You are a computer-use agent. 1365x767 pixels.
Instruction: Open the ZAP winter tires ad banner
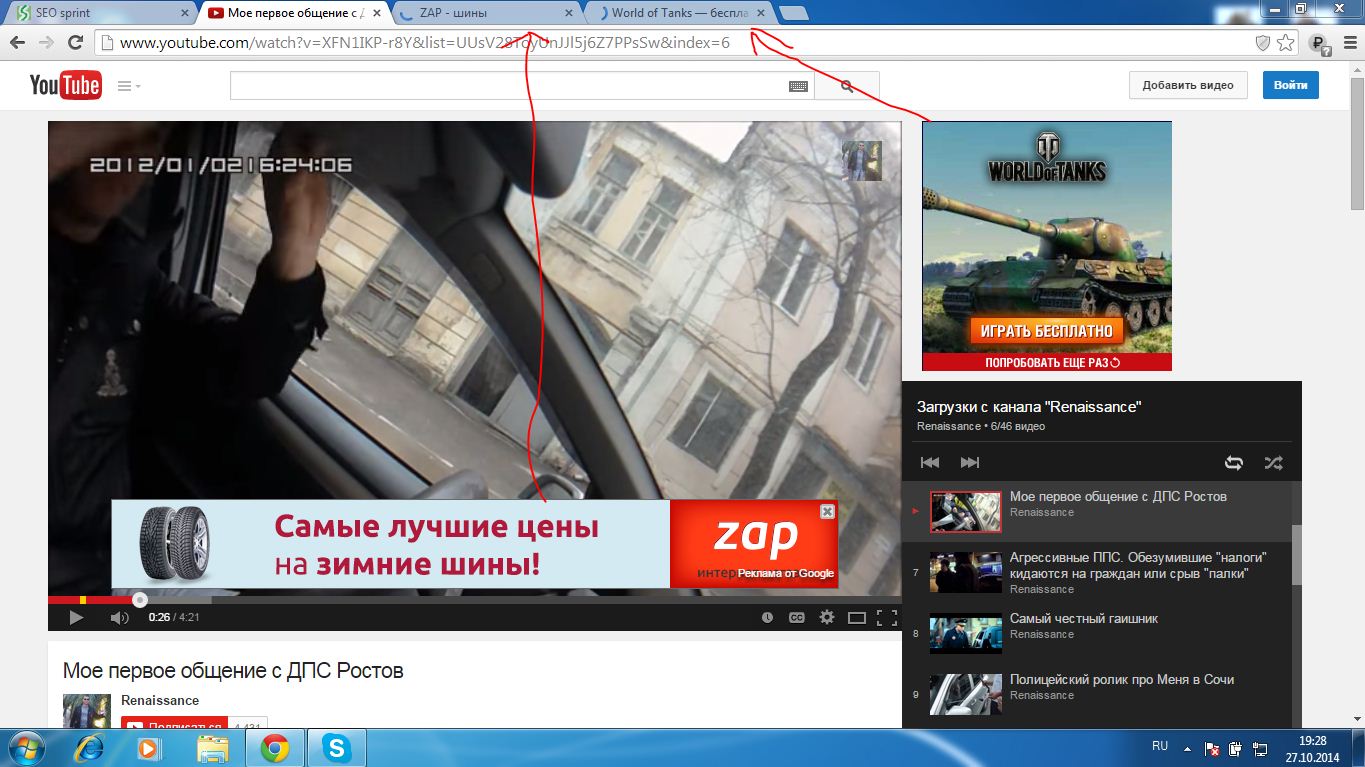(474, 544)
